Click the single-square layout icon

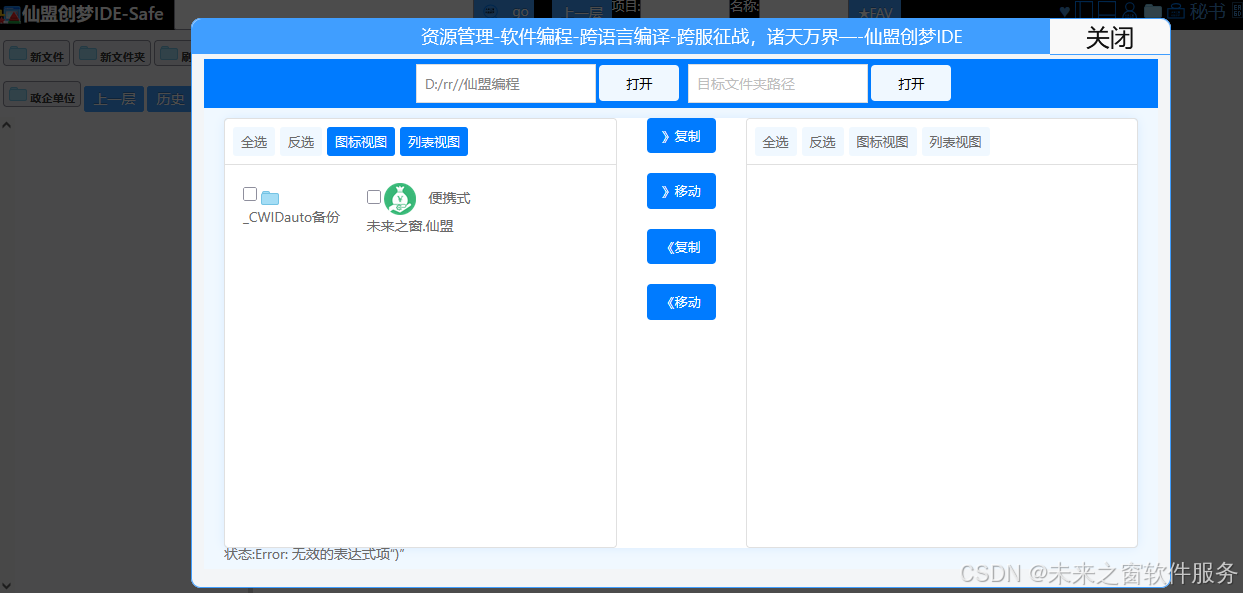tap(1107, 11)
